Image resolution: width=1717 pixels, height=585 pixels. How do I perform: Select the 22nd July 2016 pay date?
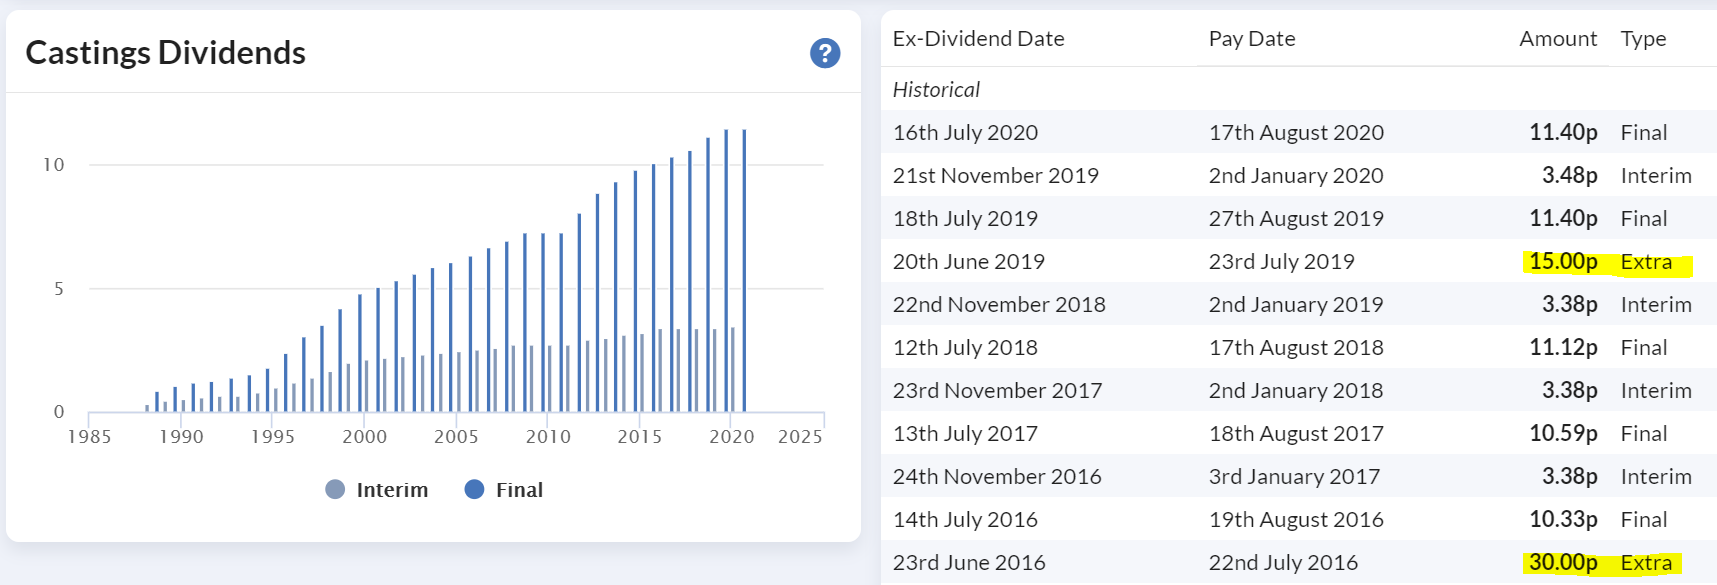pyautogui.click(x=1283, y=563)
